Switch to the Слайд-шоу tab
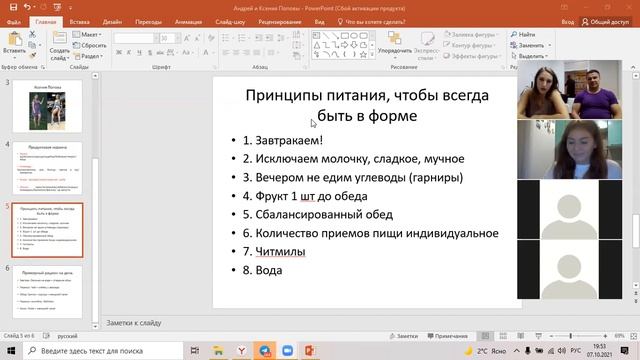 click(x=230, y=22)
